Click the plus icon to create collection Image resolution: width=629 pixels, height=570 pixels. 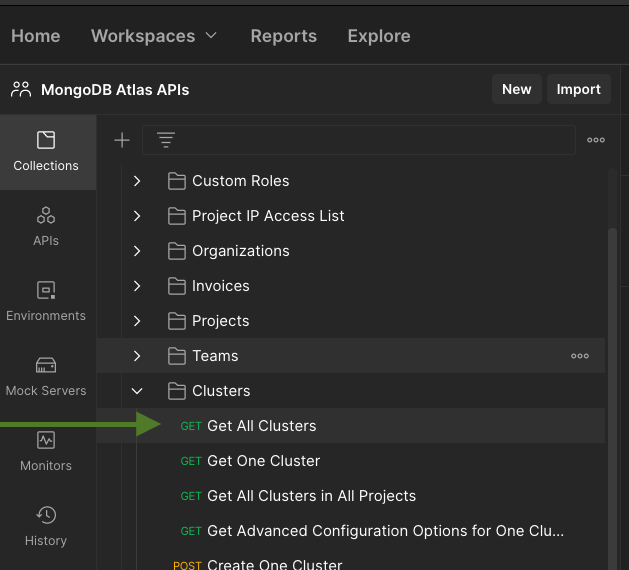point(122,140)
